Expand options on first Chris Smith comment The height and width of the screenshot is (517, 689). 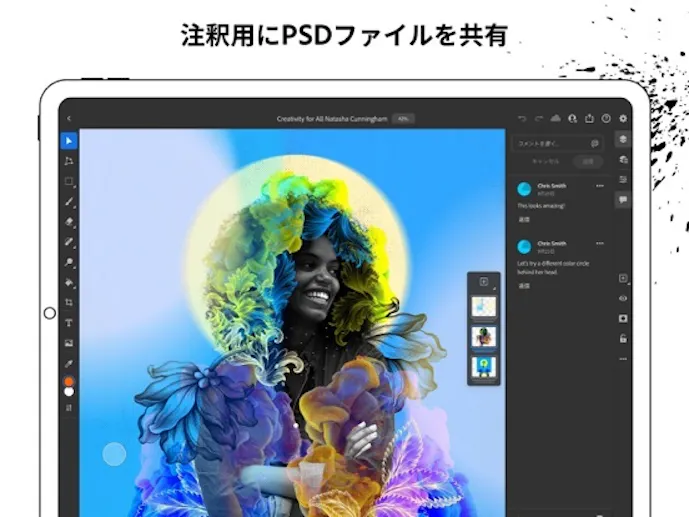600,186
